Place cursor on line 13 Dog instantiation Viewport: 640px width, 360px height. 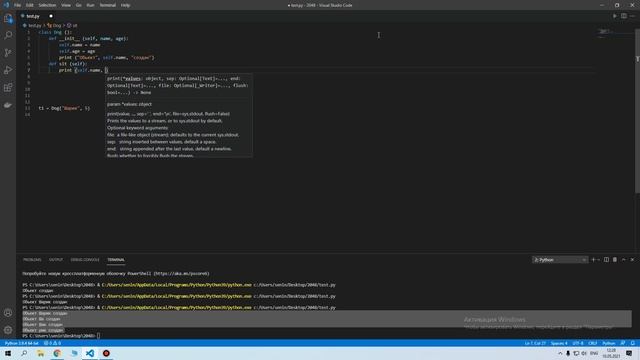point(64,108)
